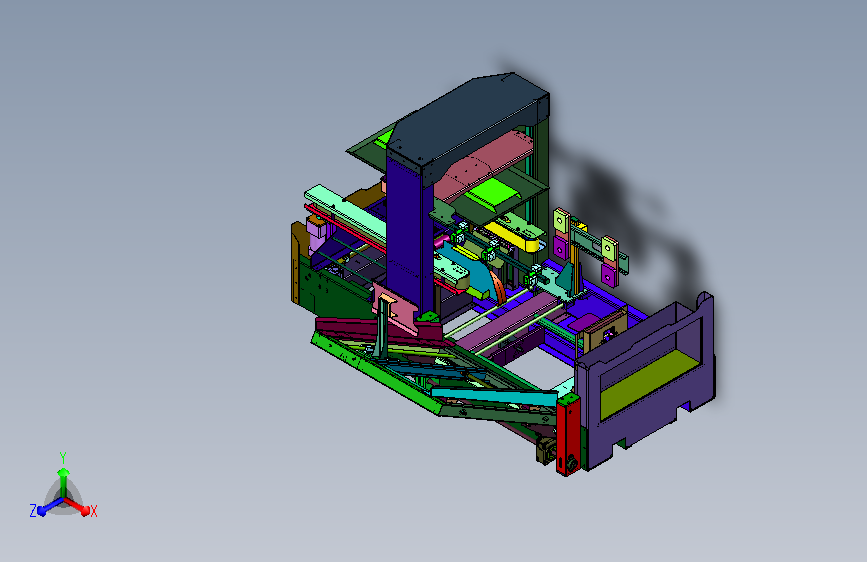867x562 pixels.
Task: Click the green Y axis of the triad
Action: coord(63,477)
